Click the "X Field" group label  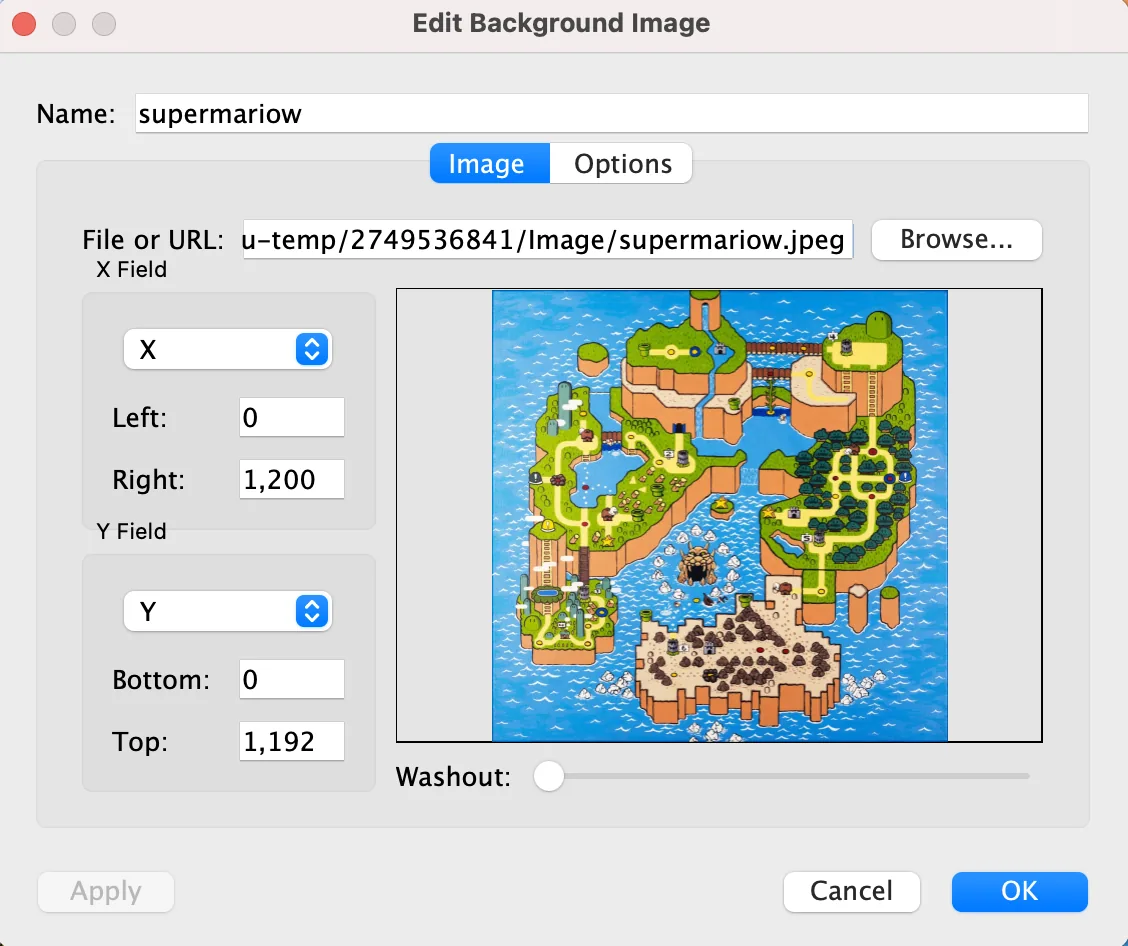coord(132,270)
